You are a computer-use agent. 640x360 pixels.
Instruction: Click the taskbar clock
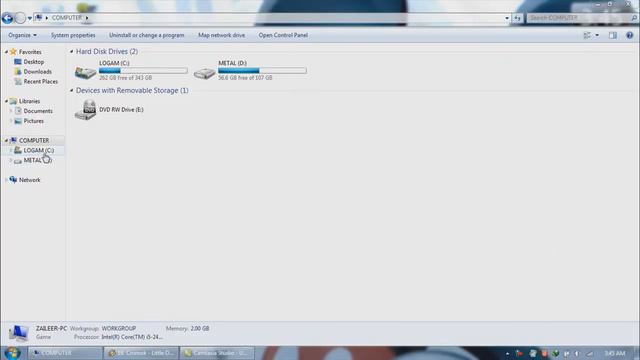coord(615,353)
